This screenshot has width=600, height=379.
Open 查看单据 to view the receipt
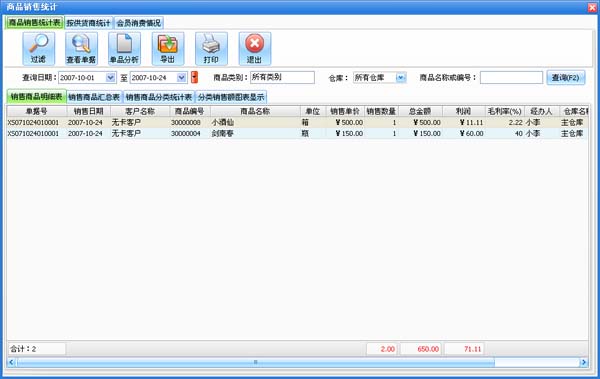(x=81, y=49)
